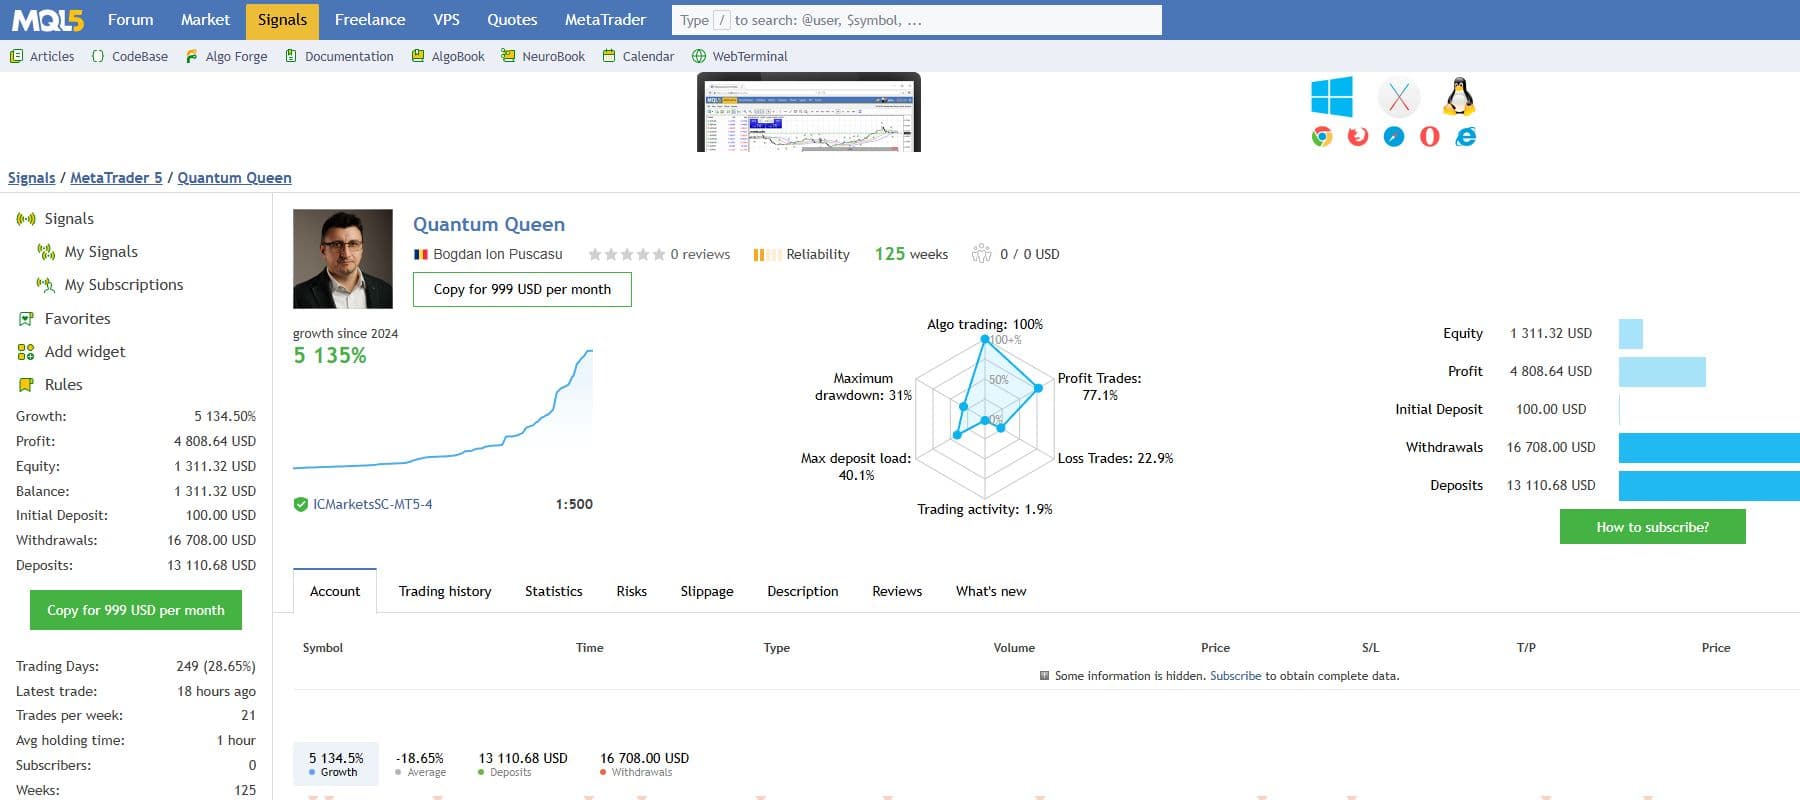Click the Profit bar in equity chart

[1662, 372]
